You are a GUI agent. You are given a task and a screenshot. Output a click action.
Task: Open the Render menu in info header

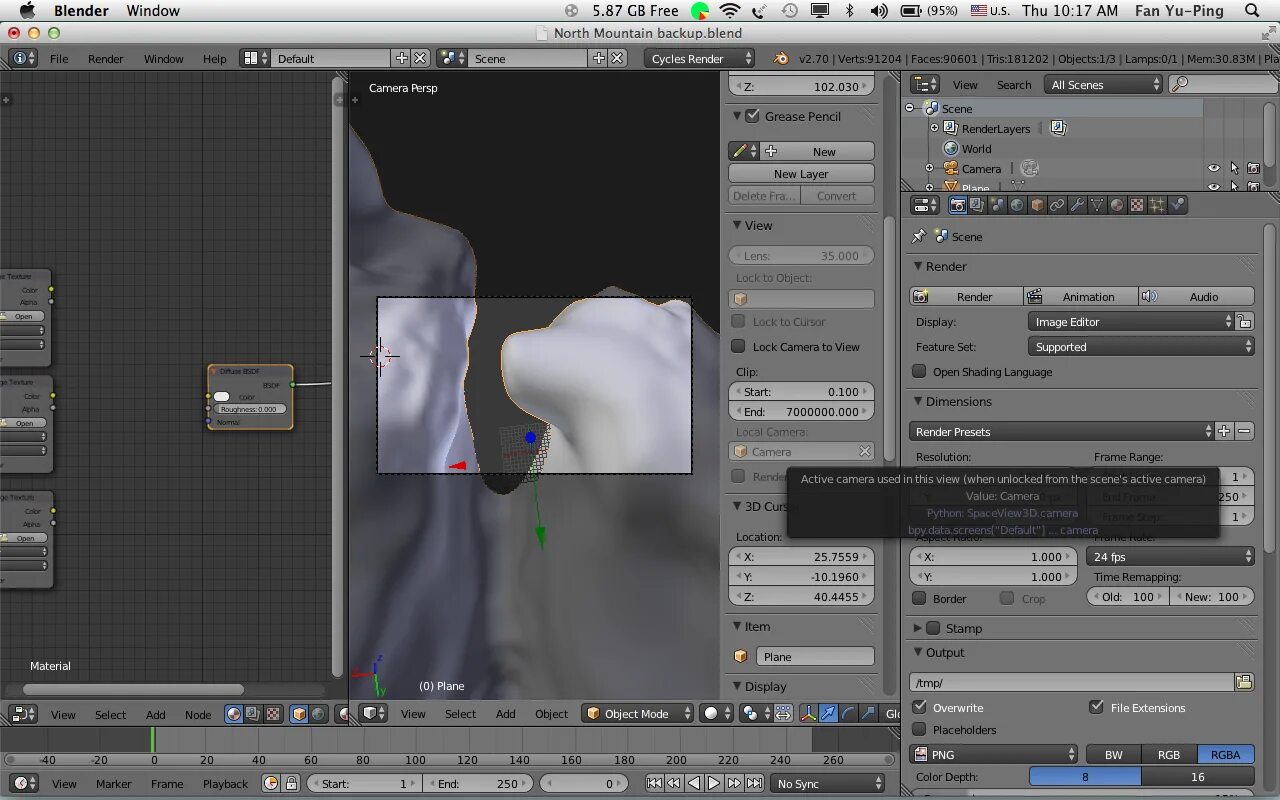(106, 59)
